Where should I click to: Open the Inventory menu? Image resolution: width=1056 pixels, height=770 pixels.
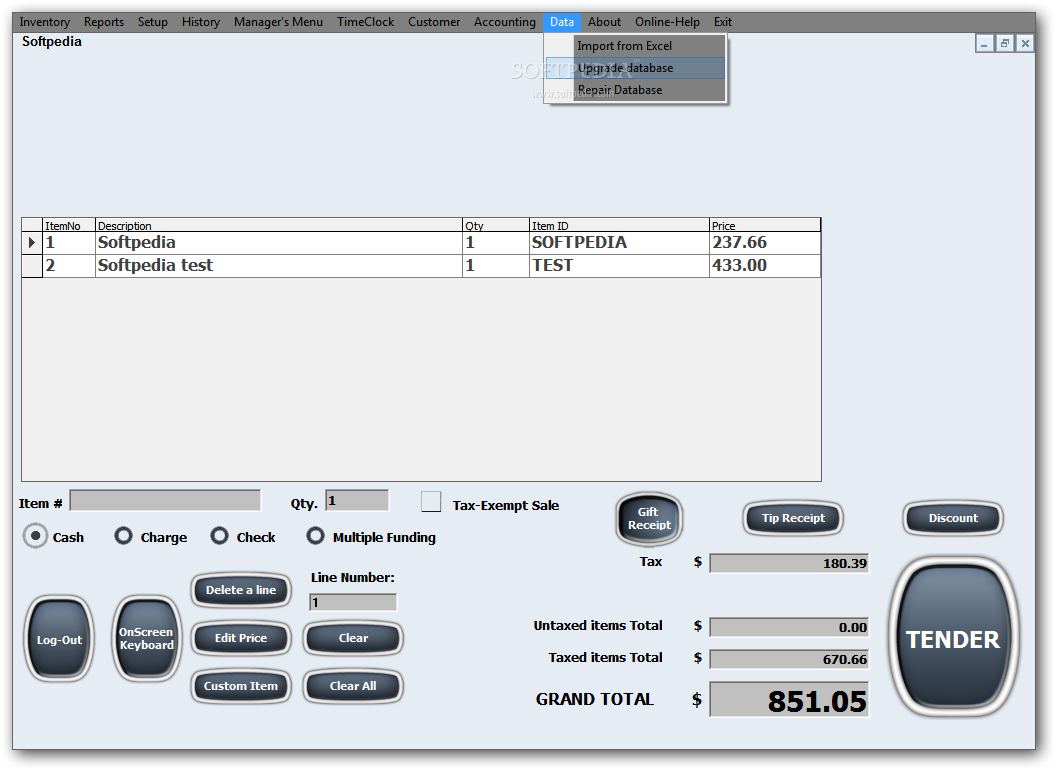pos(44,22)
